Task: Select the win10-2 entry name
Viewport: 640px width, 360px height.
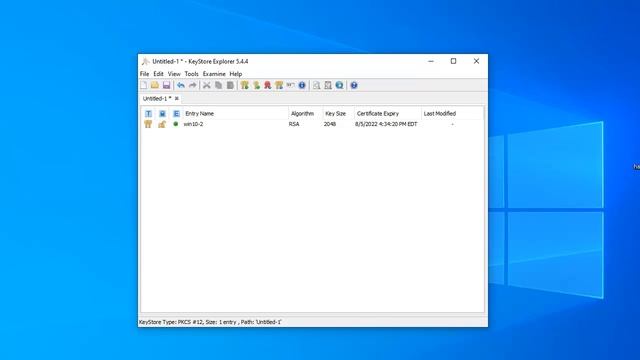Action: click(193, 124)
